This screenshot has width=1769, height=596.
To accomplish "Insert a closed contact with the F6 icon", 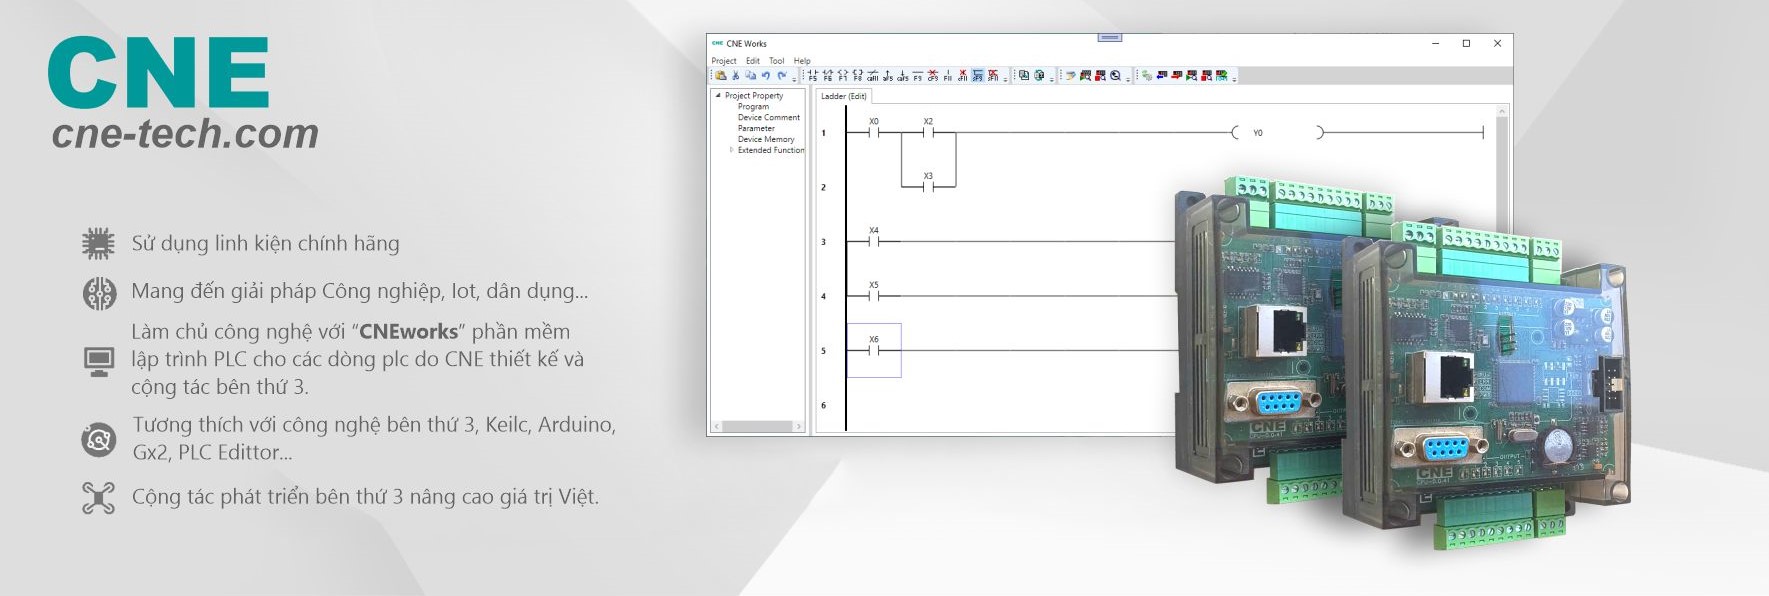I will point(828,75).
